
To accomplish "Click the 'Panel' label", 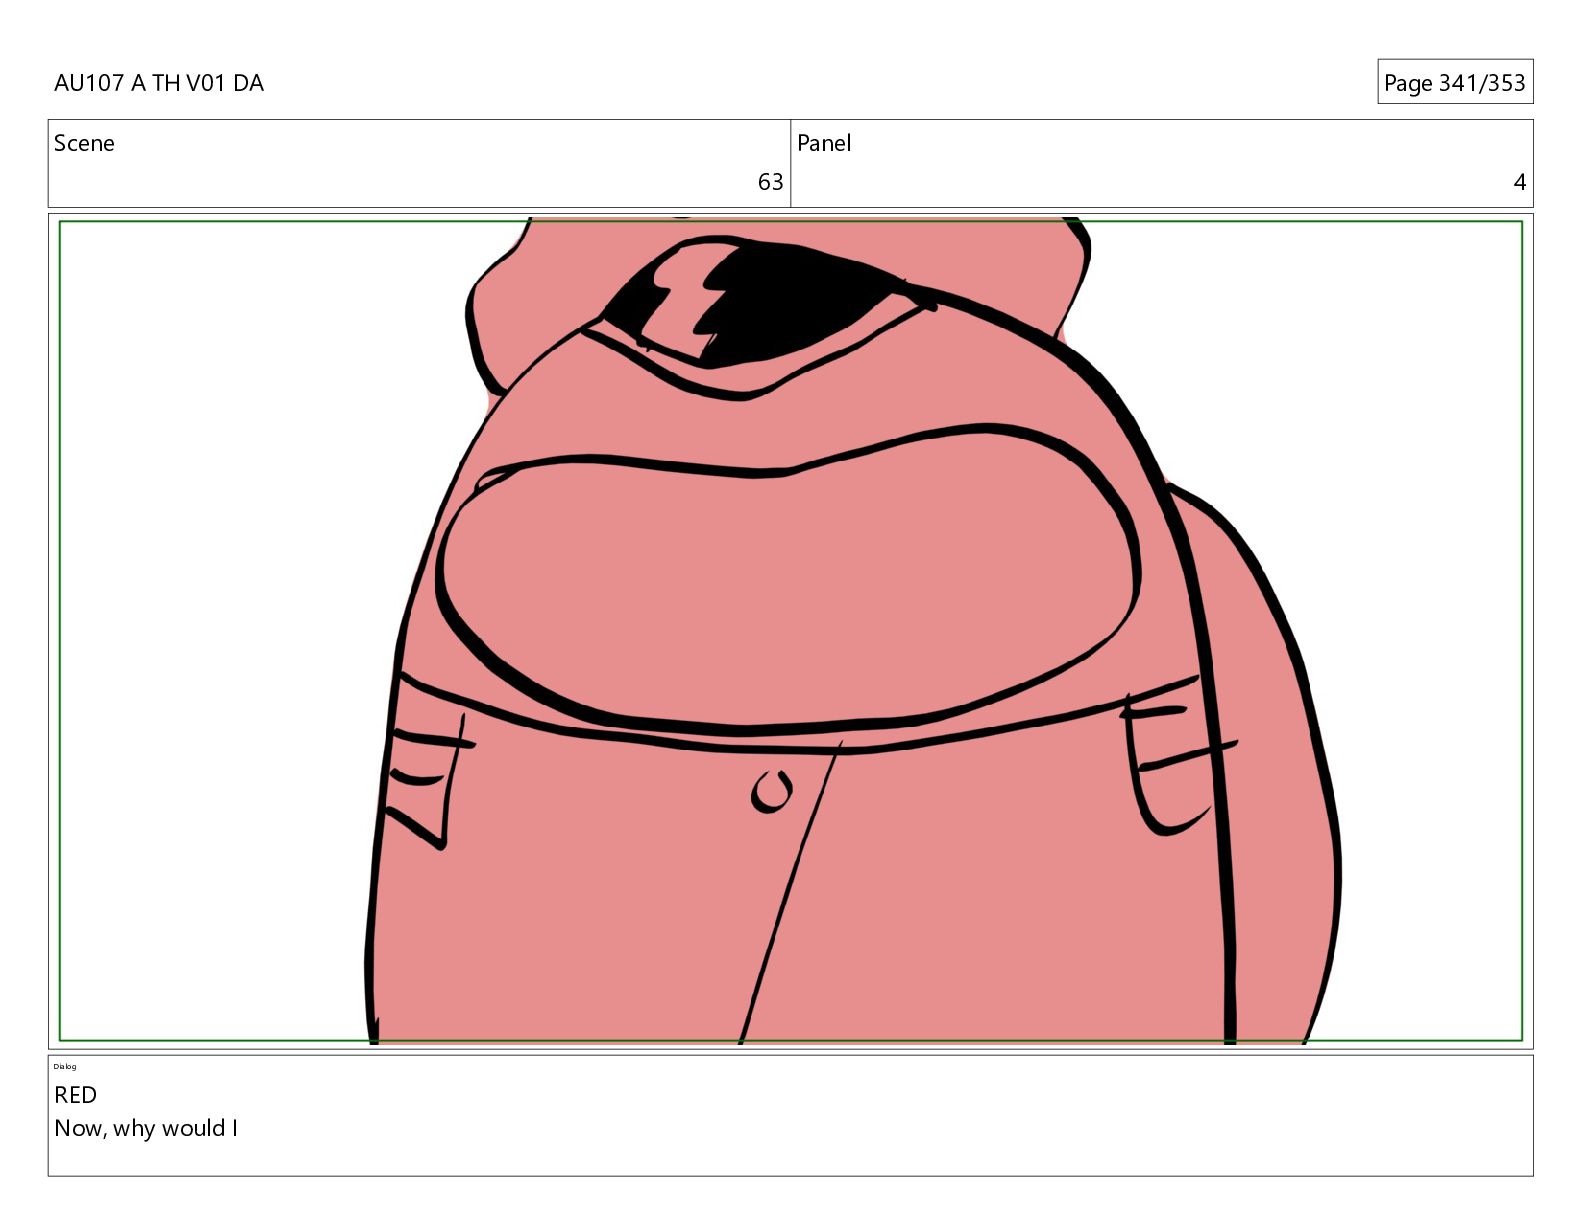I will (824, 143).
